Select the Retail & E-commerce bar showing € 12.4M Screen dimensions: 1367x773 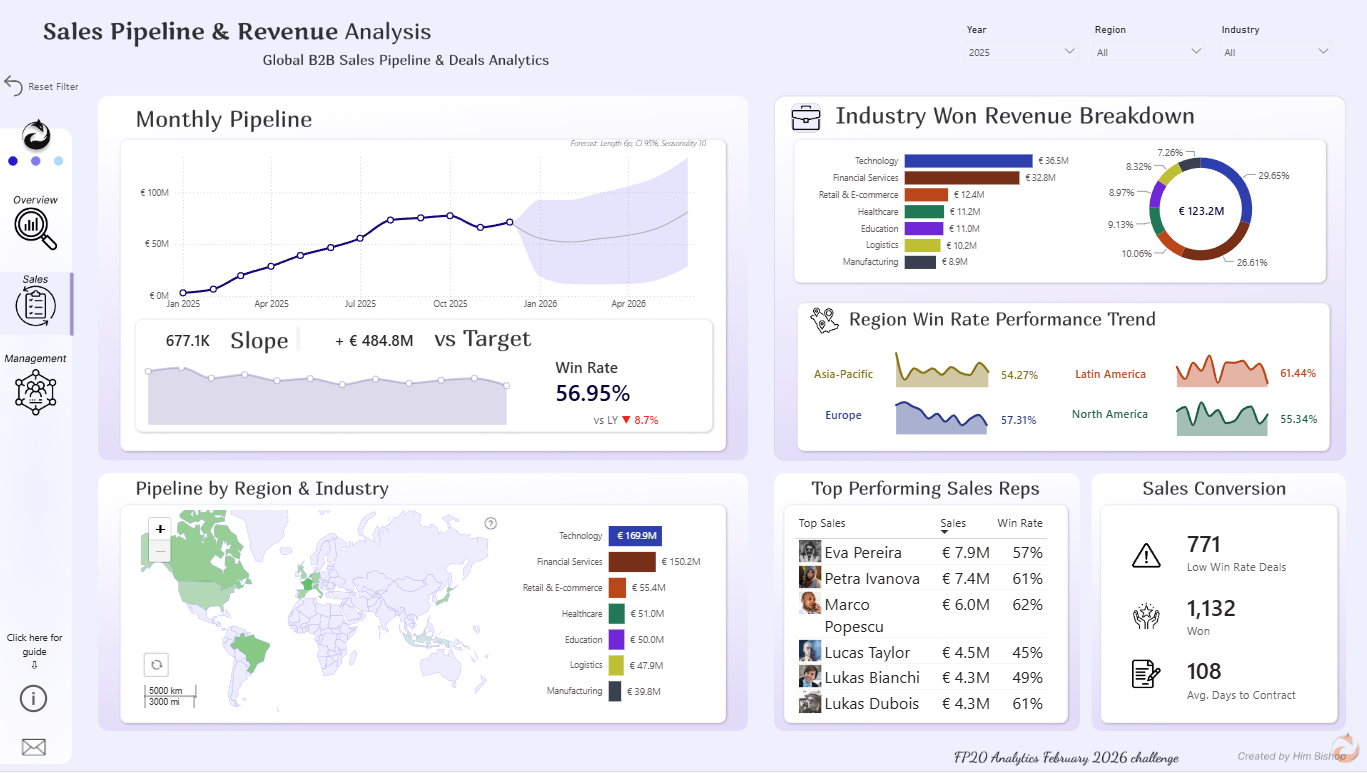926,195
